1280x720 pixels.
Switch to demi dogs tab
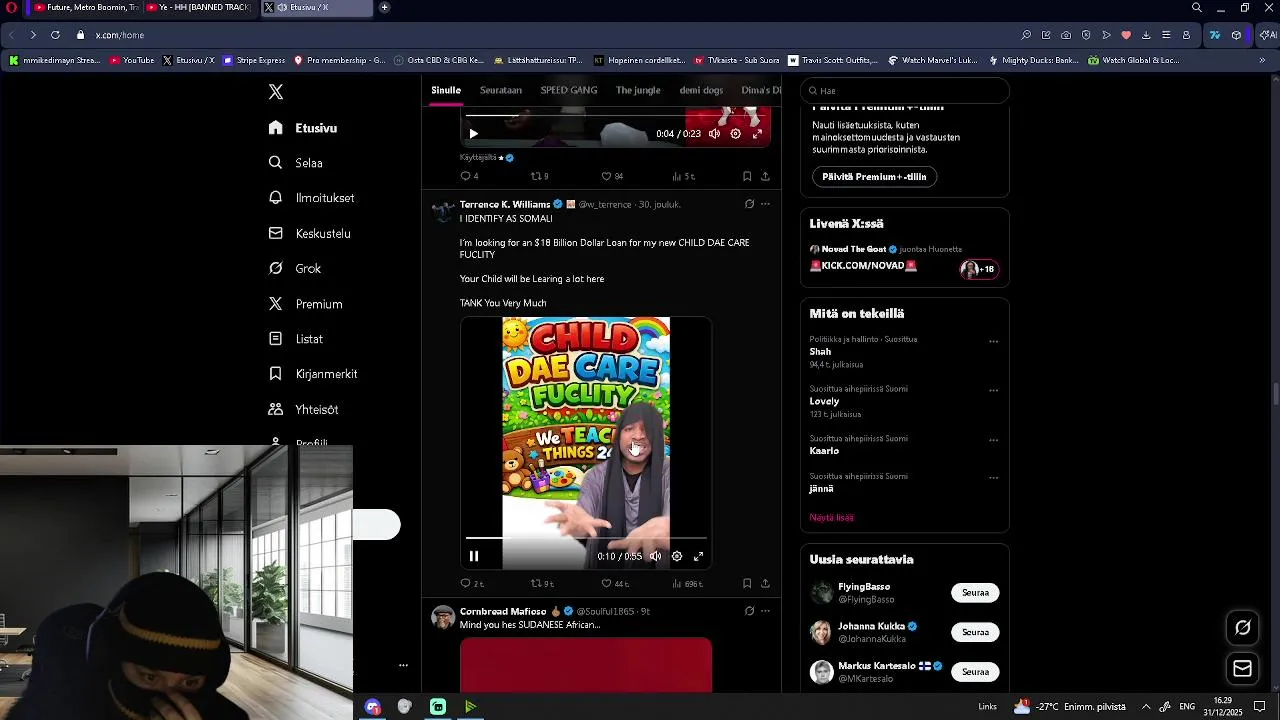pyautogui.click(x=701, y=90)
